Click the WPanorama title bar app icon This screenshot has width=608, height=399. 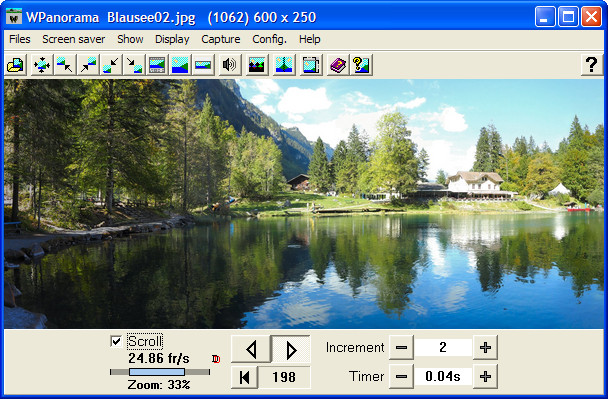pyautogui.click(x=14, y=17)
